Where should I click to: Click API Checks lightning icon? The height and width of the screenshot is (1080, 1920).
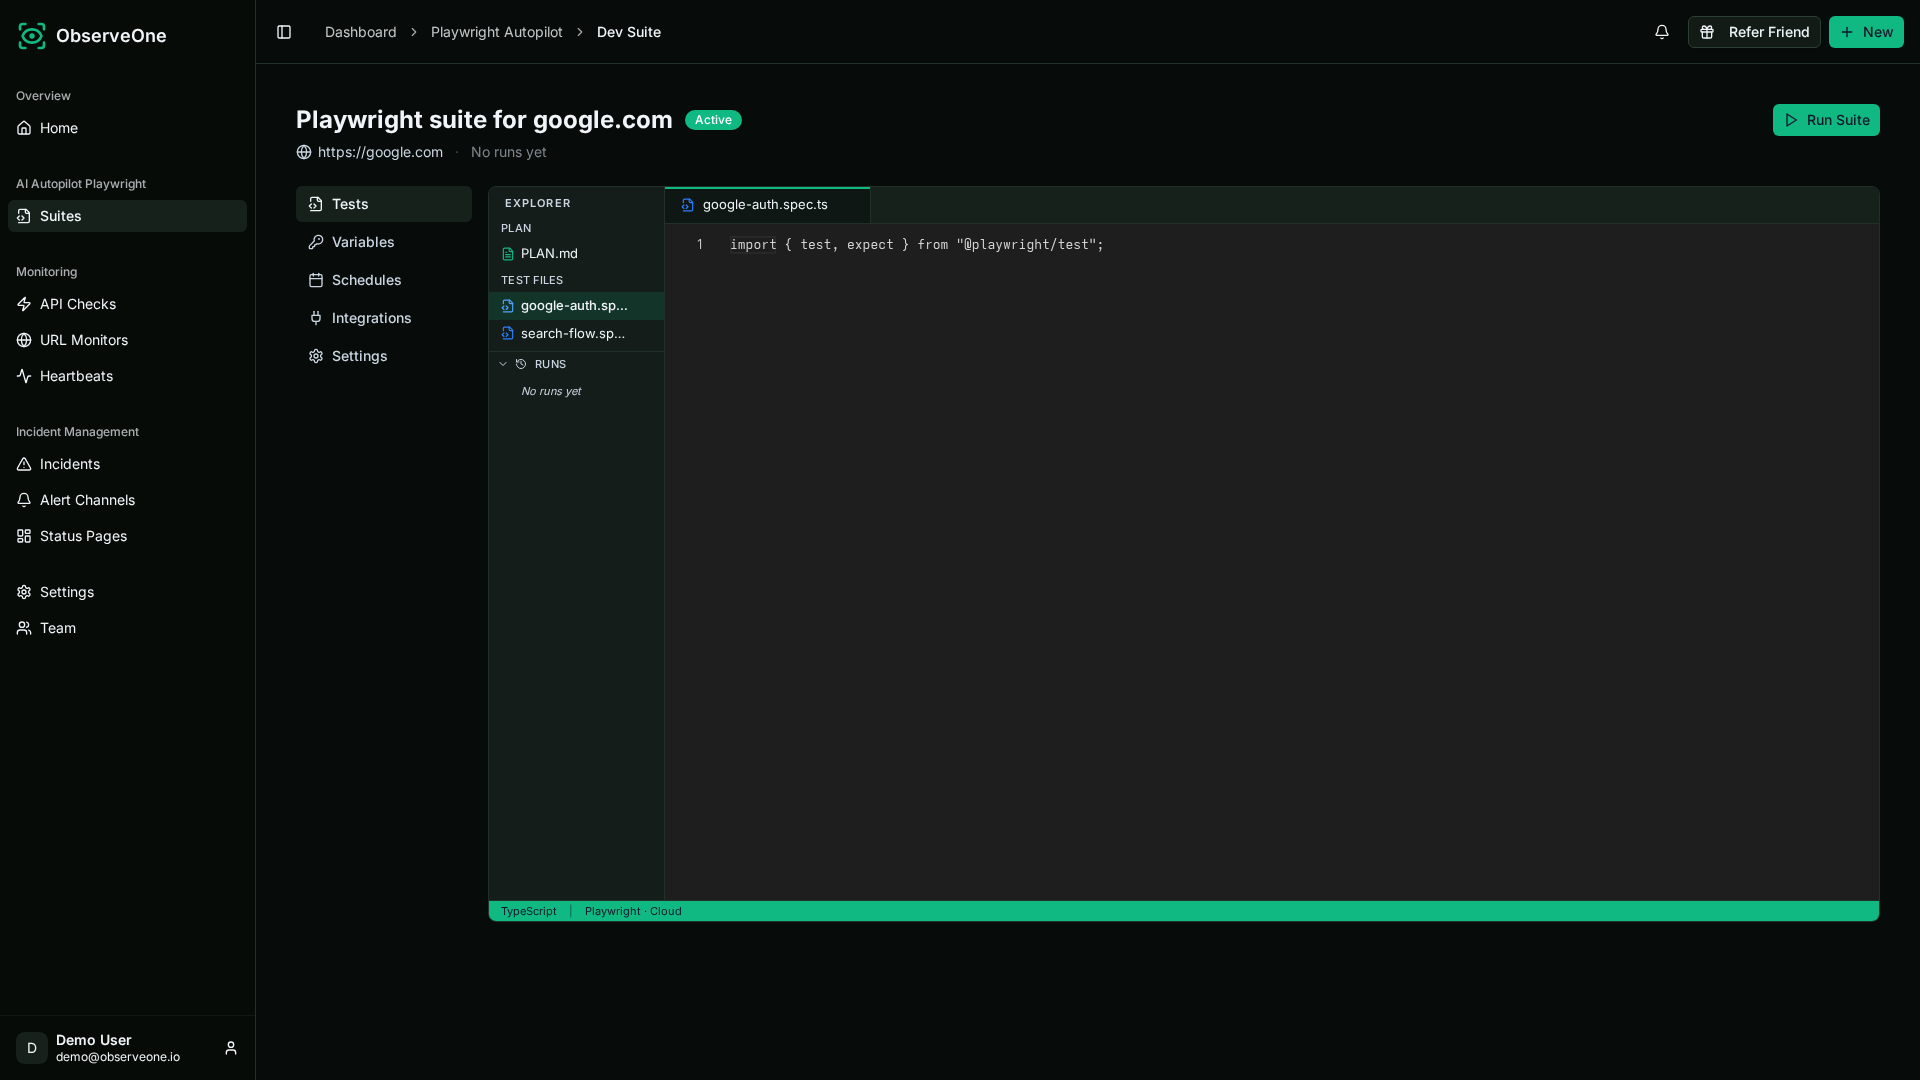tap(24, 304)
